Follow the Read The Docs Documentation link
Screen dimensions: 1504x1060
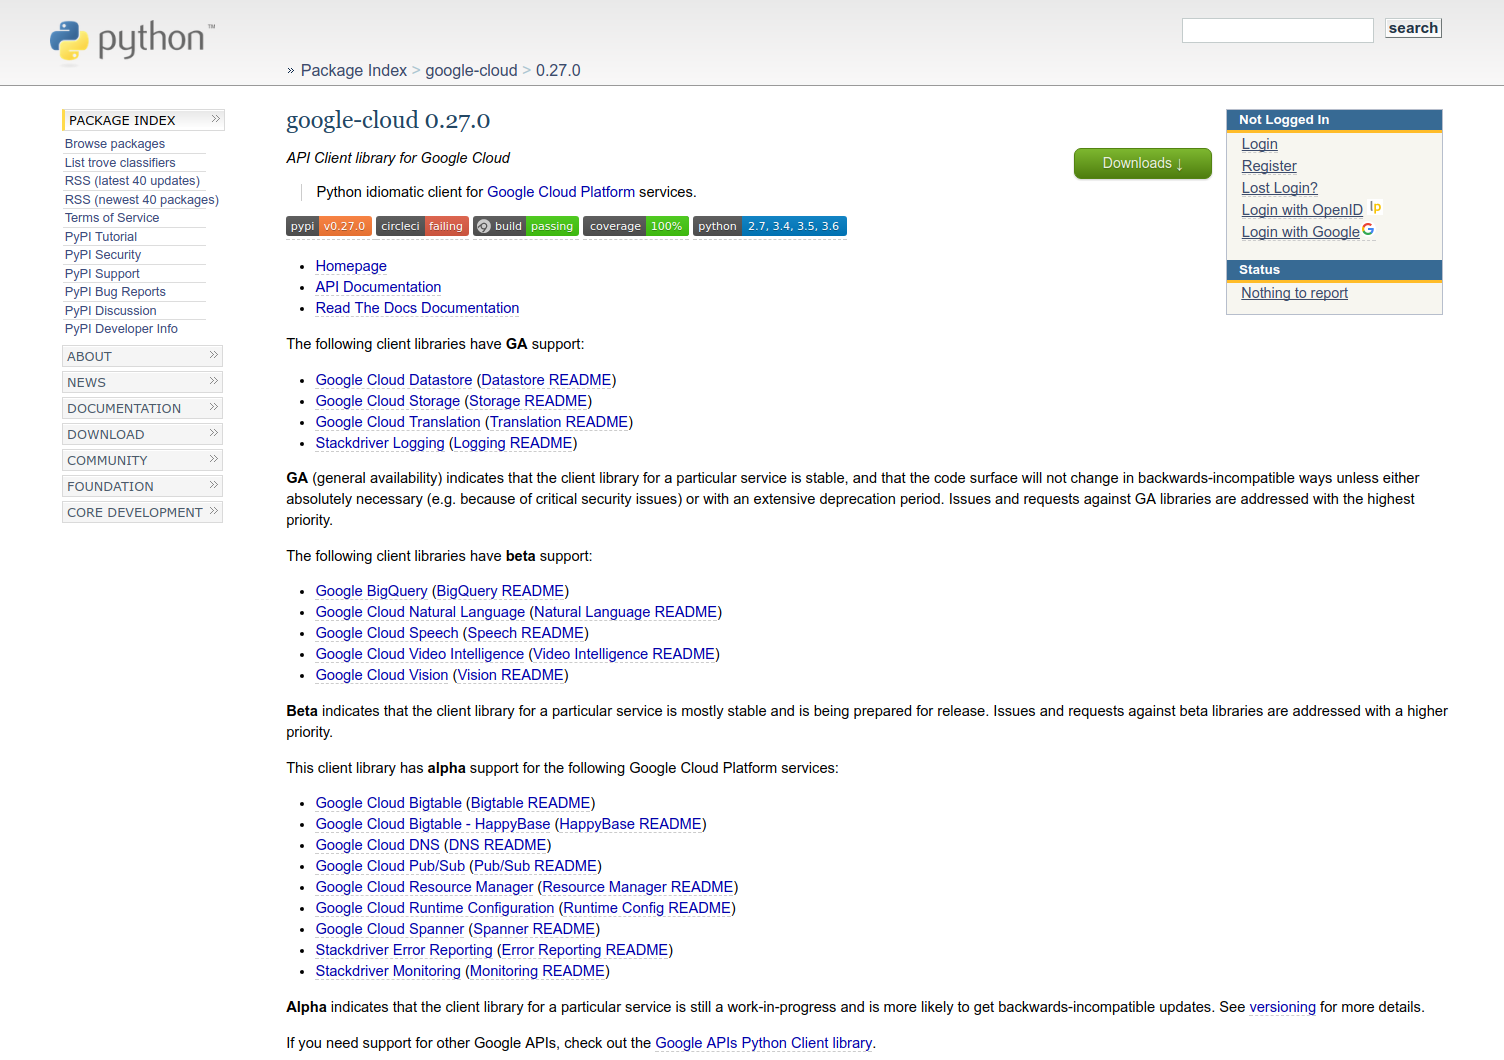[x=417, y=308]
